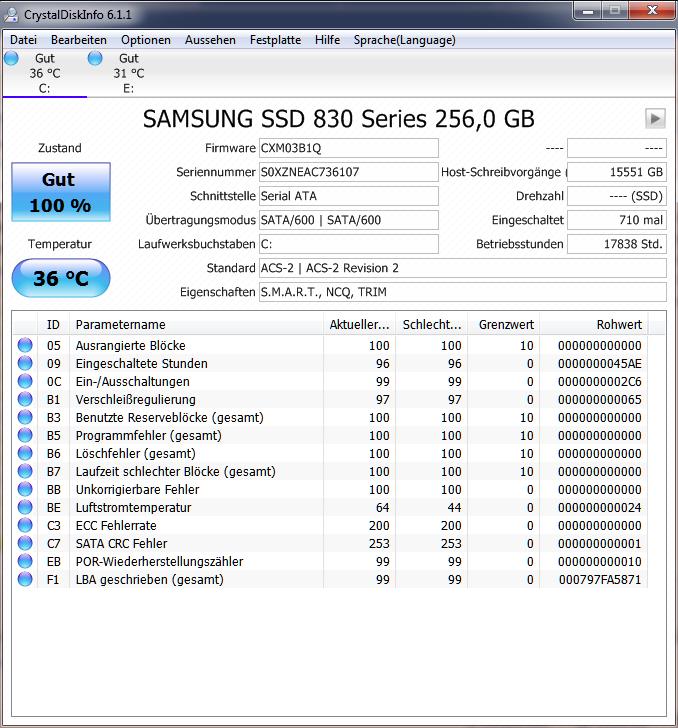Viewport: 678px width, 728px height.
Task: Click raw value 0000000045AE
Action: coord(600,364)
